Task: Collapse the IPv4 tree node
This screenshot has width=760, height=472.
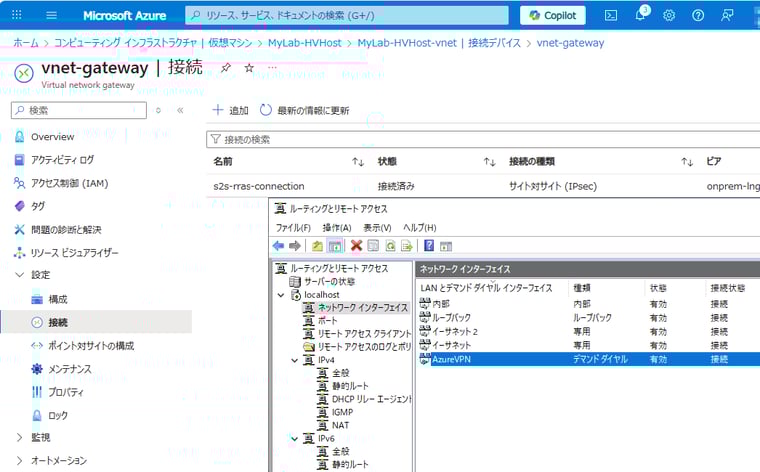Action: click(x=294, y=361)
